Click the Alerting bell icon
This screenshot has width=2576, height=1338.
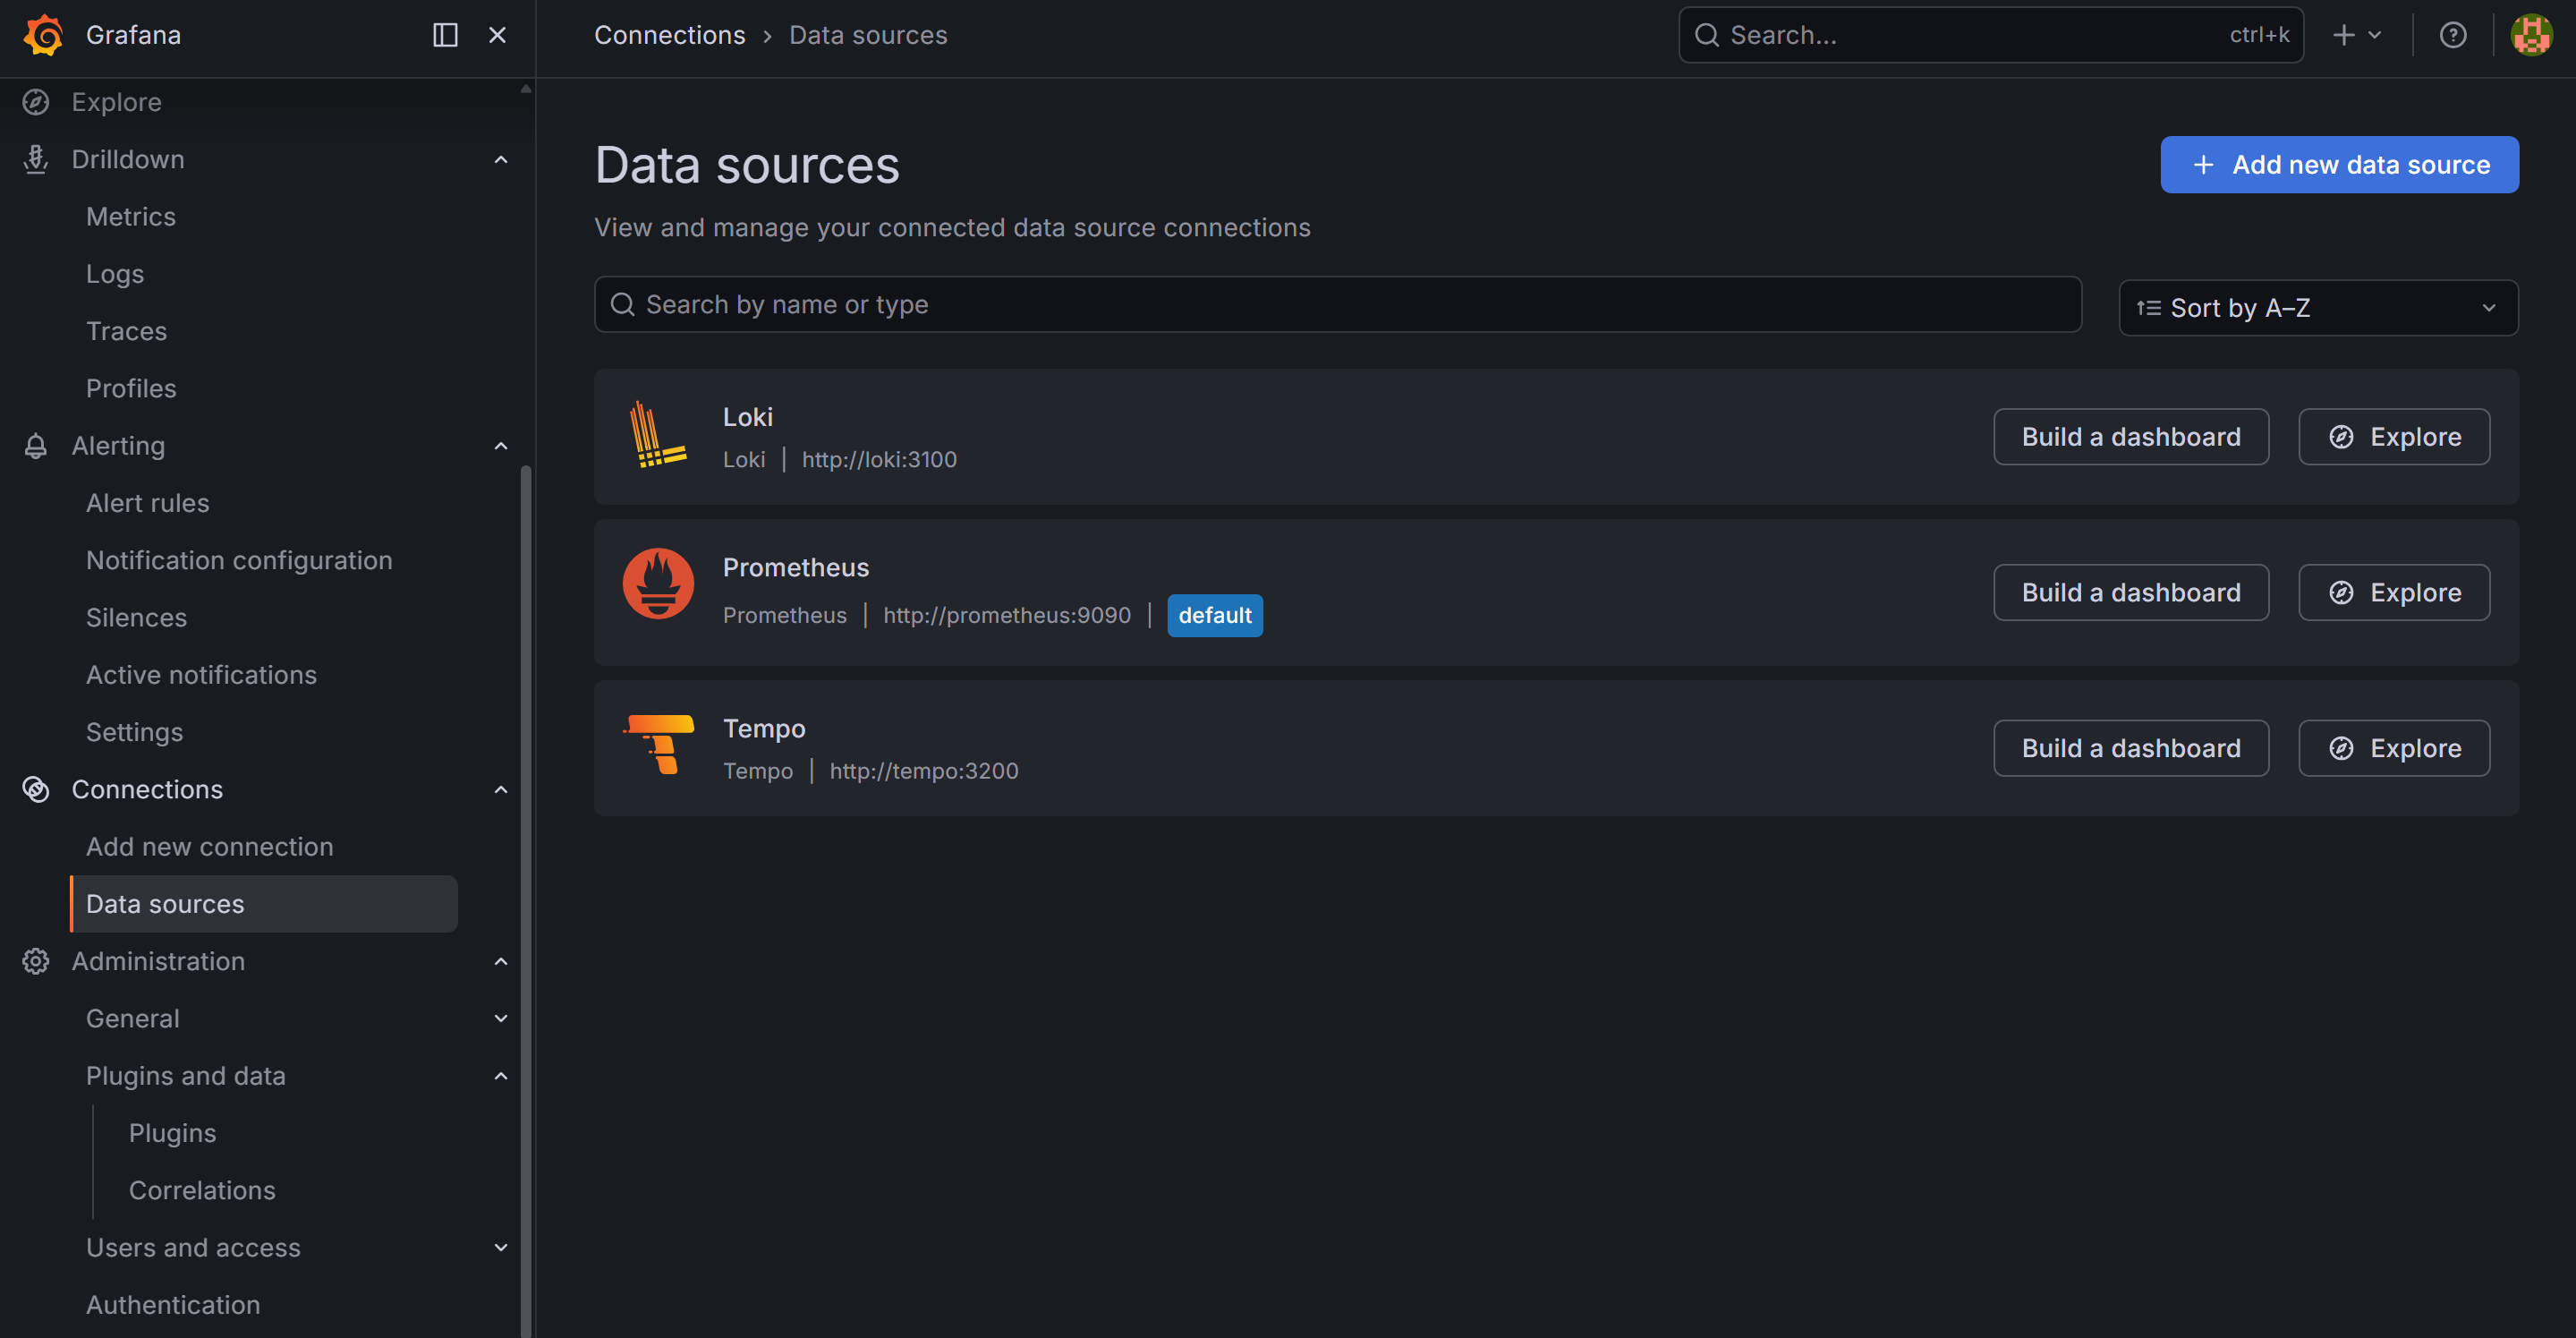point(36,446)
